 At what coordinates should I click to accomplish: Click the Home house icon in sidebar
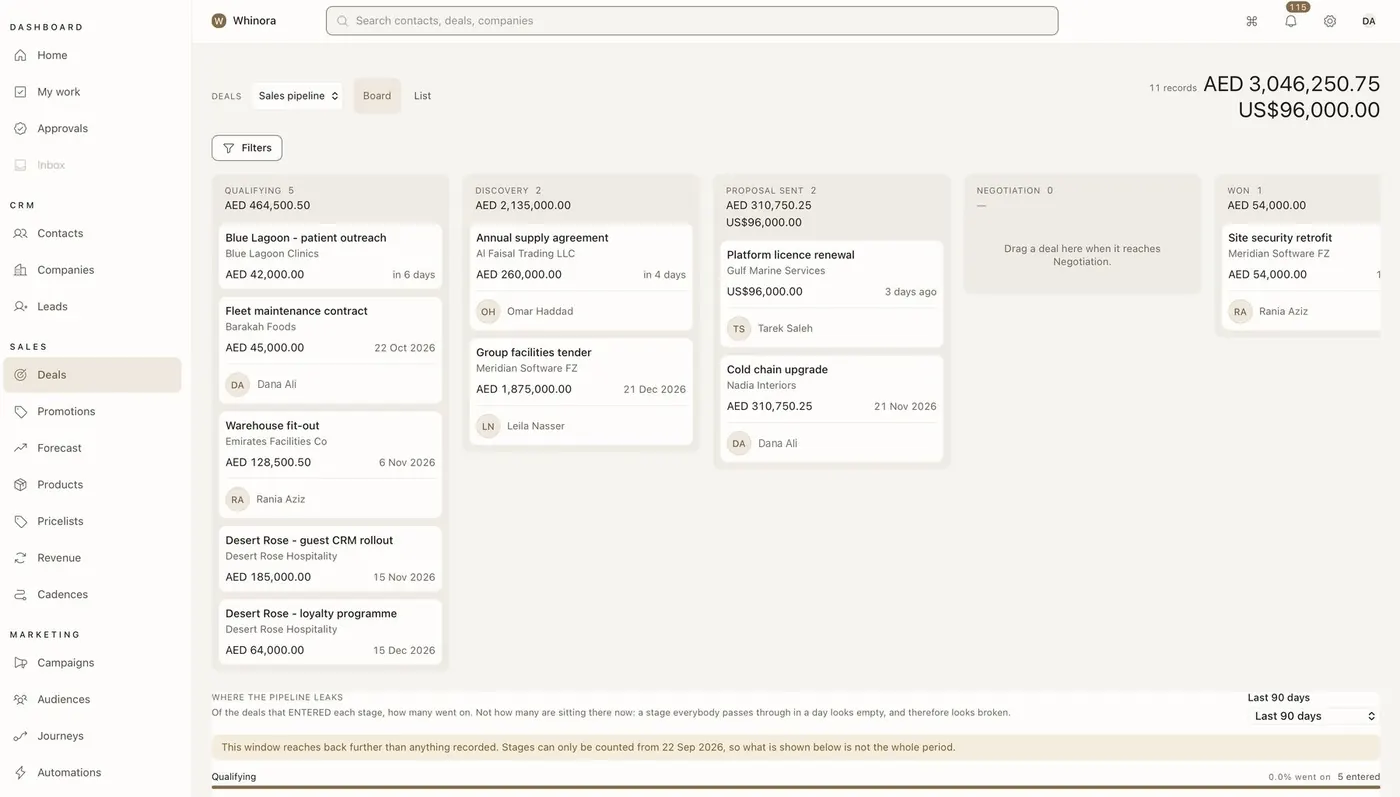pos(20,55)
